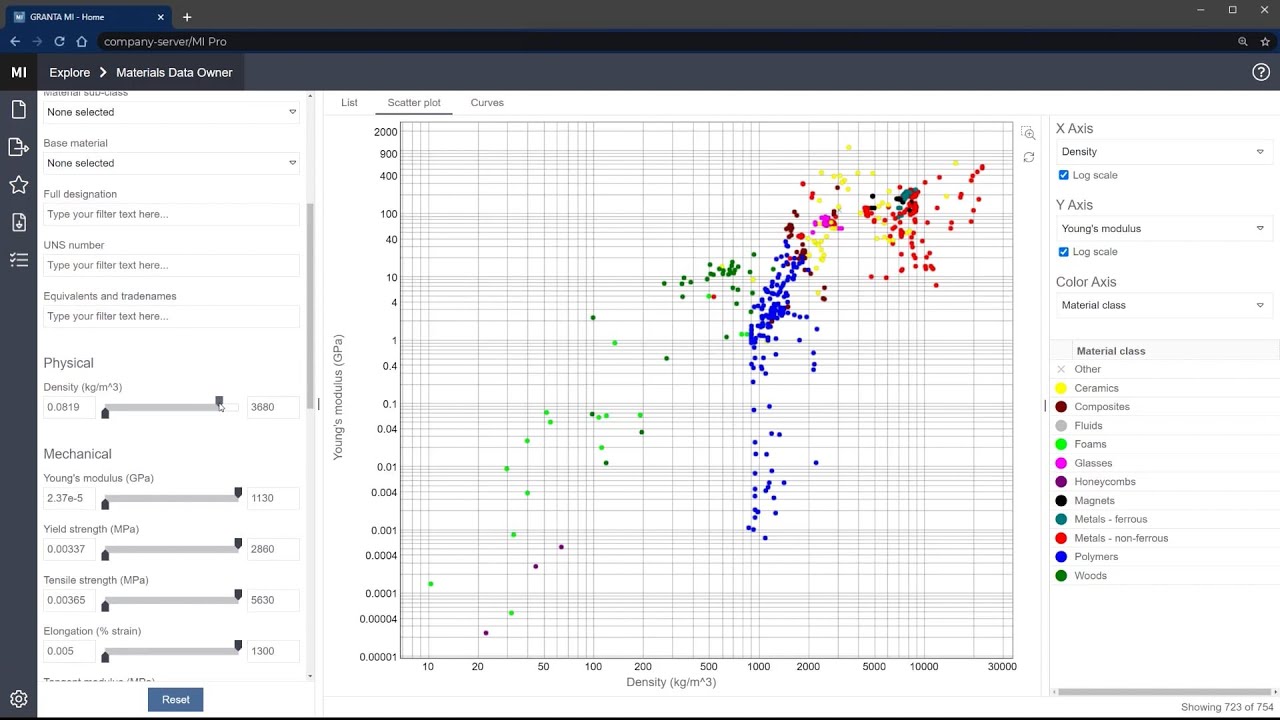Open Settings gear in sidebar
Screen dimensions: 1280x720
(x=18, y=699)
